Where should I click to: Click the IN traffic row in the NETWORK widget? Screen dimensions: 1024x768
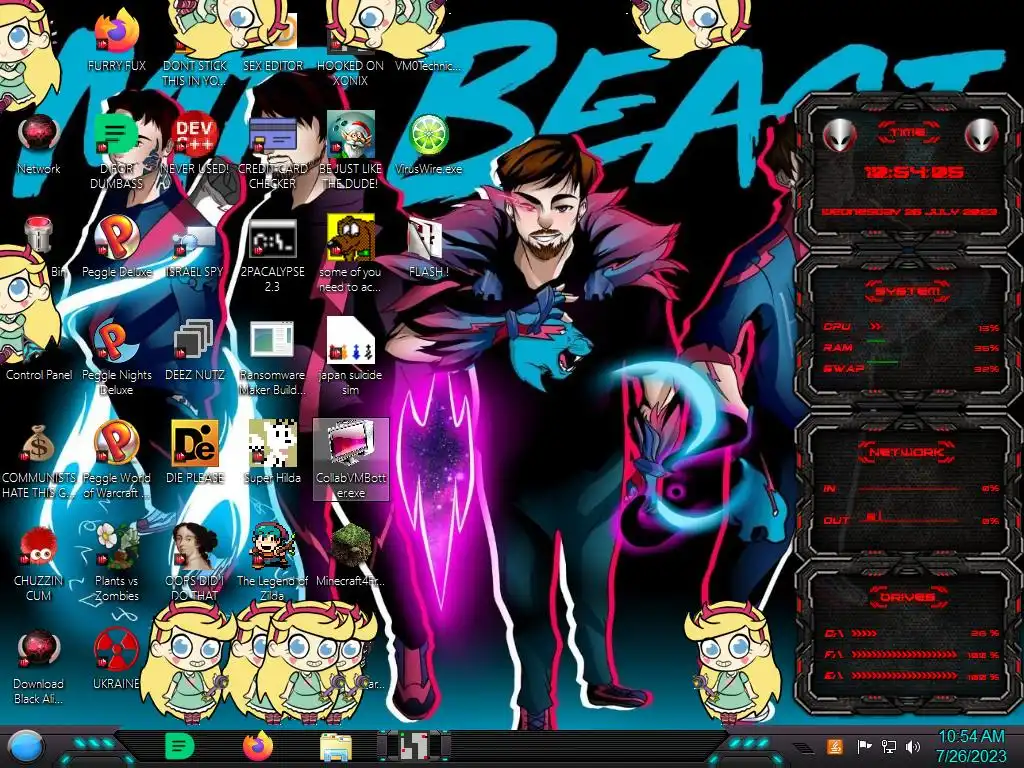click(910, 488)
